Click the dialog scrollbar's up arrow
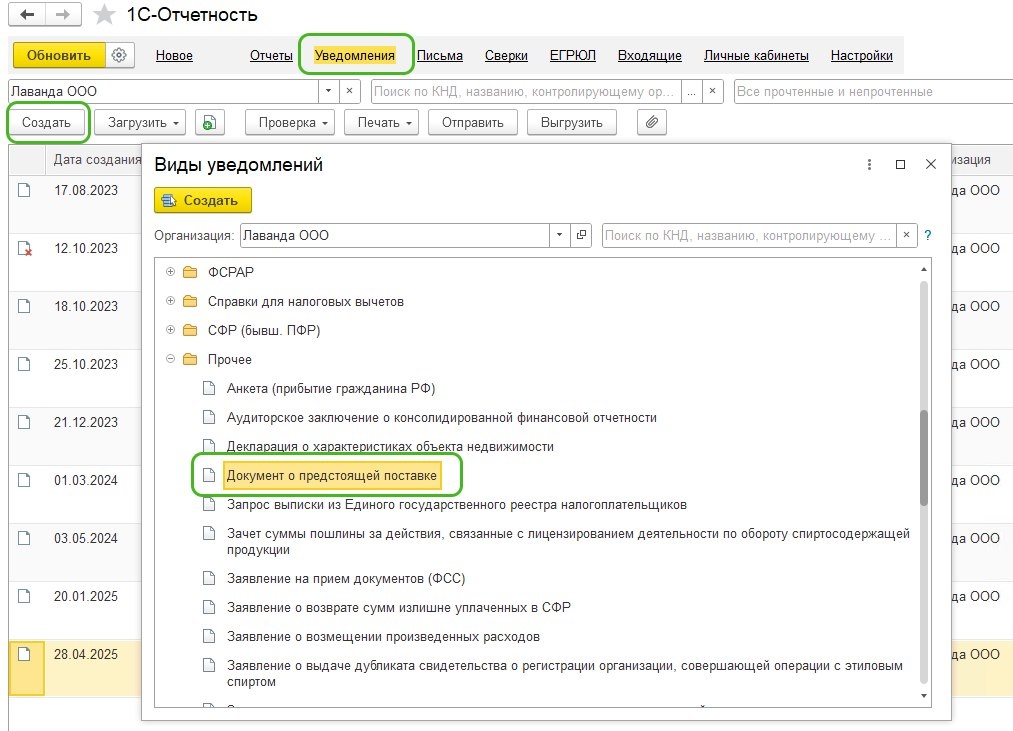The height and width of the screenshot is (731, 1013). click(924, 269)
